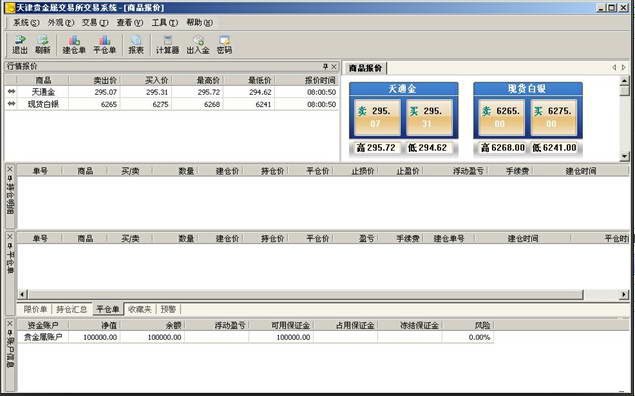Screen dimensions: 635x396
Task: Pin the 行情报价 panel with the pushpin icon
Action: (x=325, y=66)
